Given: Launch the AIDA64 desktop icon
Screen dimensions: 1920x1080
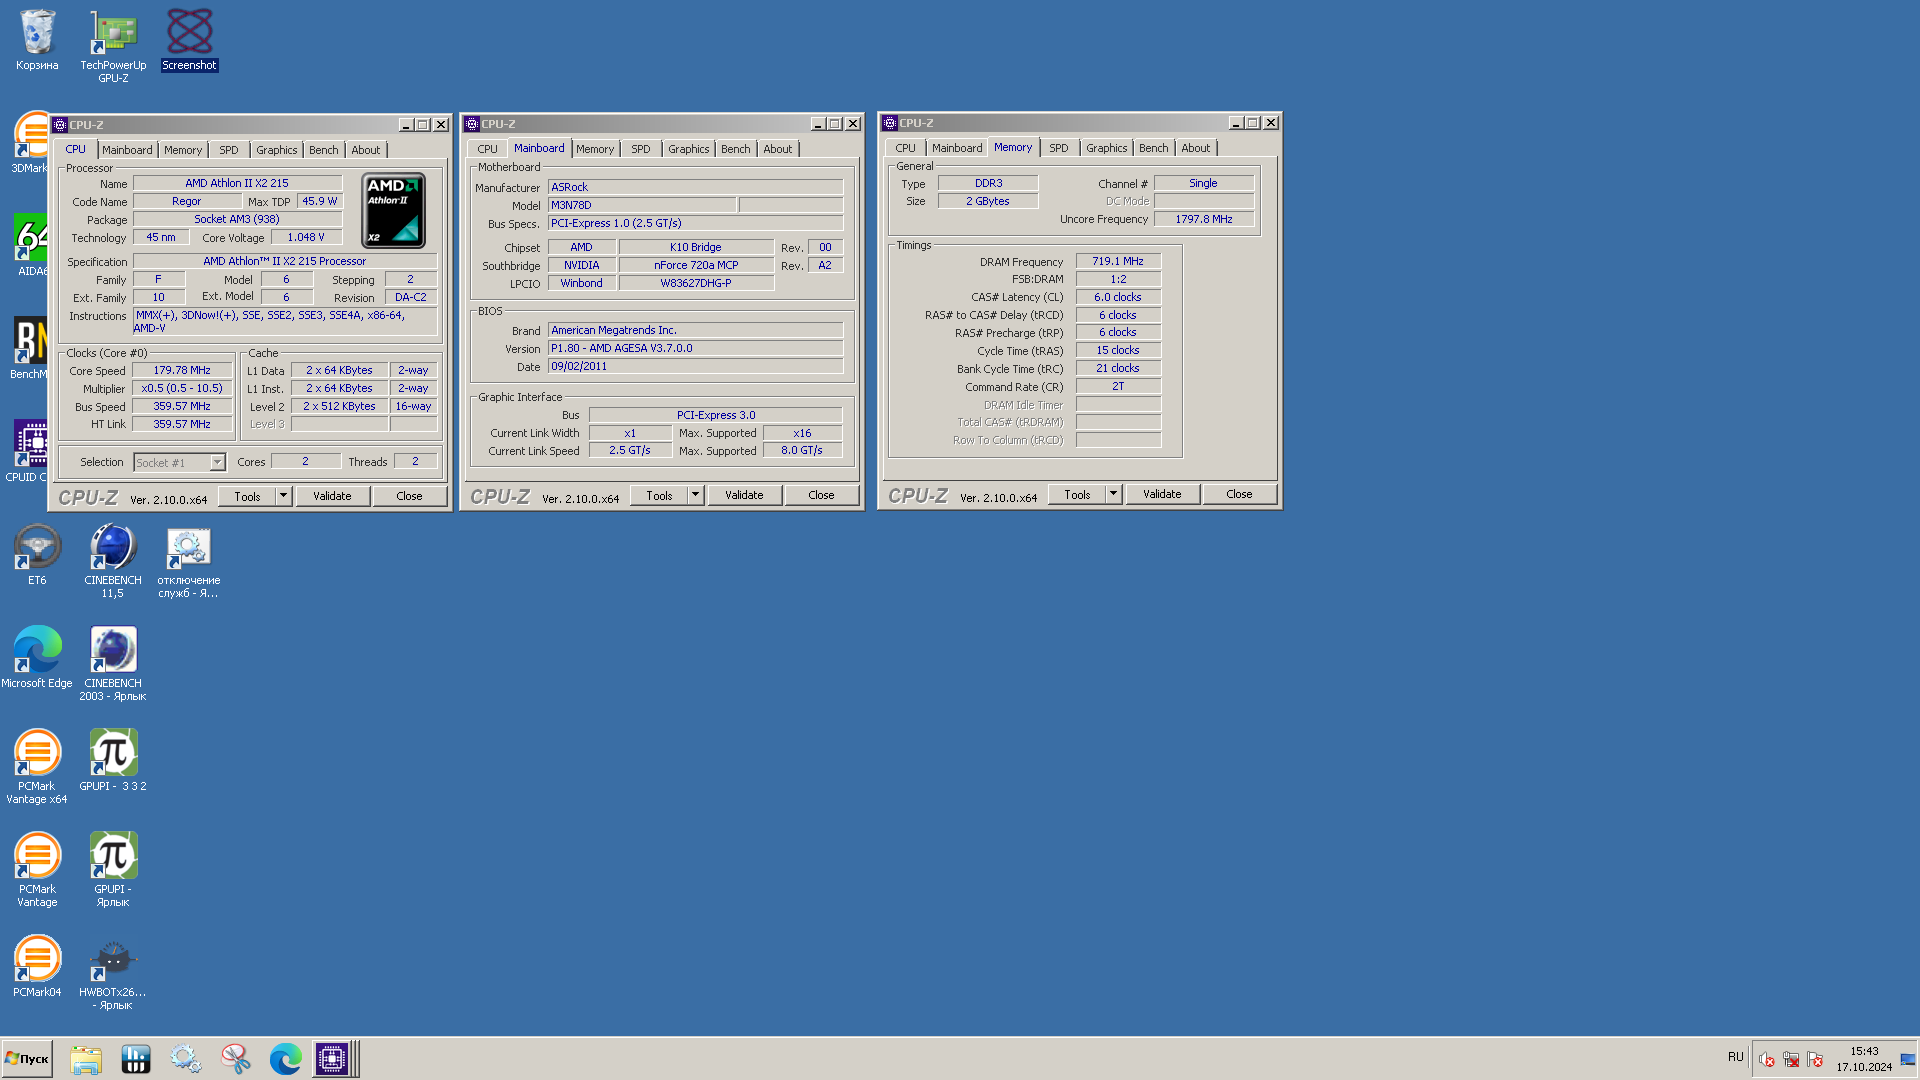Looking at the screenshot, I should click(x=30, y=245).
